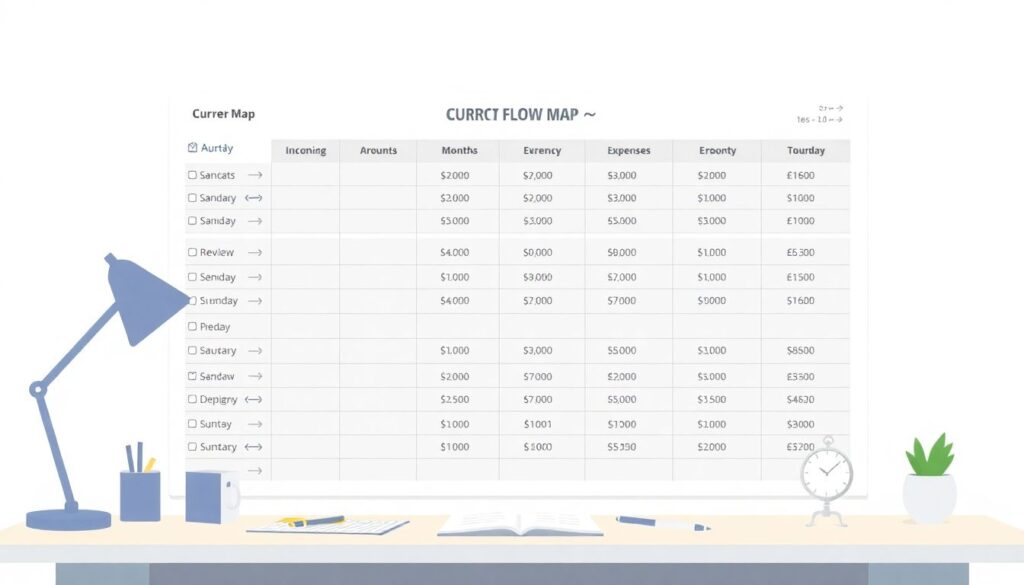Click the double arrow beside Depigny
Image resolution: width=1024 pixels, height=585 pixels.
(254, 399)
